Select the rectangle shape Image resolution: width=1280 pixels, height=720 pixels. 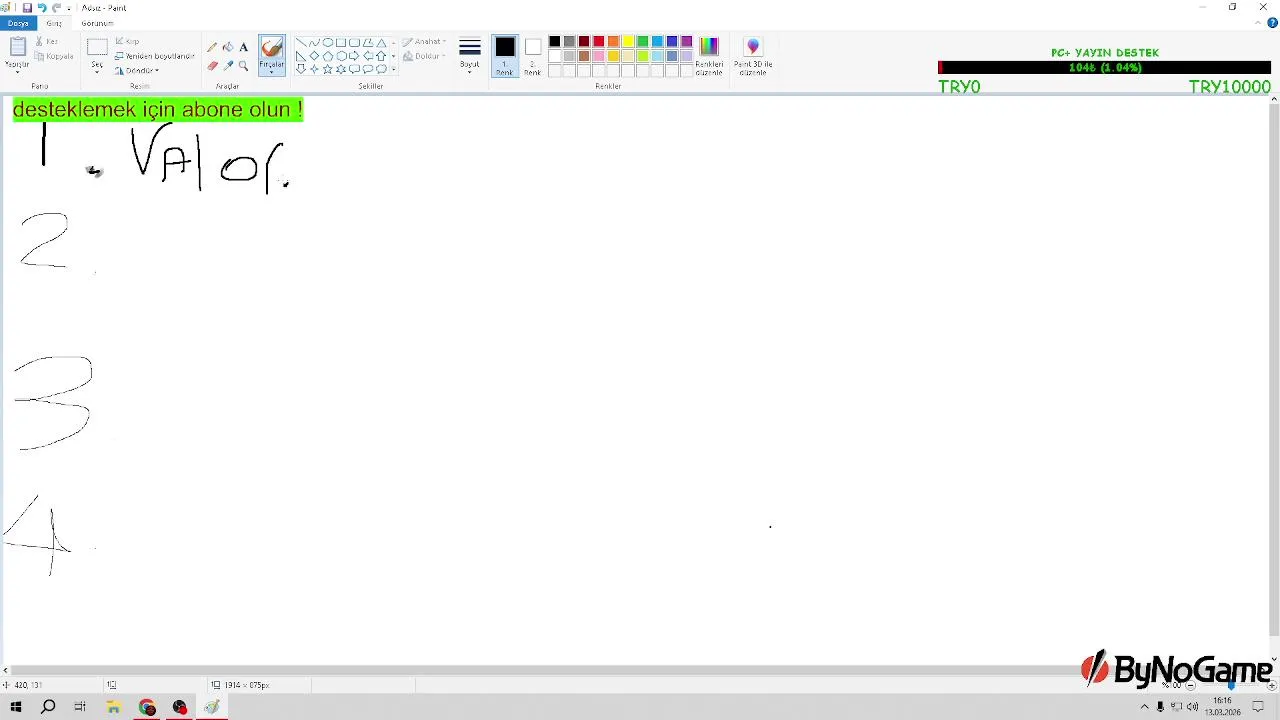point(341,43)
